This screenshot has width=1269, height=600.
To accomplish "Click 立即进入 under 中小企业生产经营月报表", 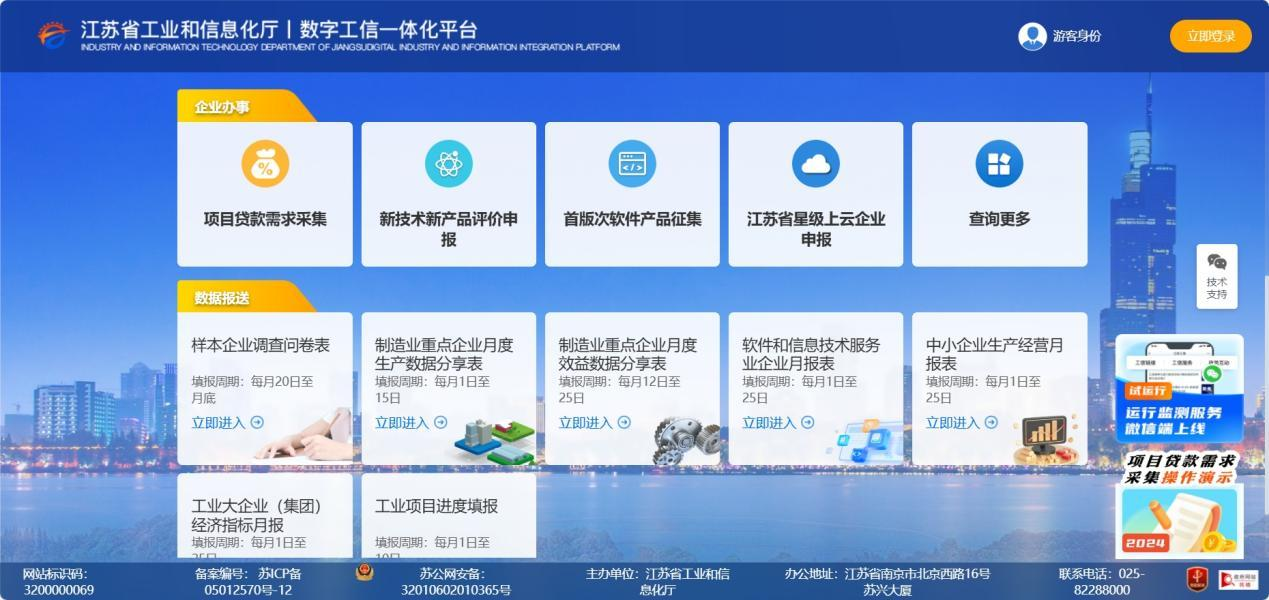I will pos(961,423).
